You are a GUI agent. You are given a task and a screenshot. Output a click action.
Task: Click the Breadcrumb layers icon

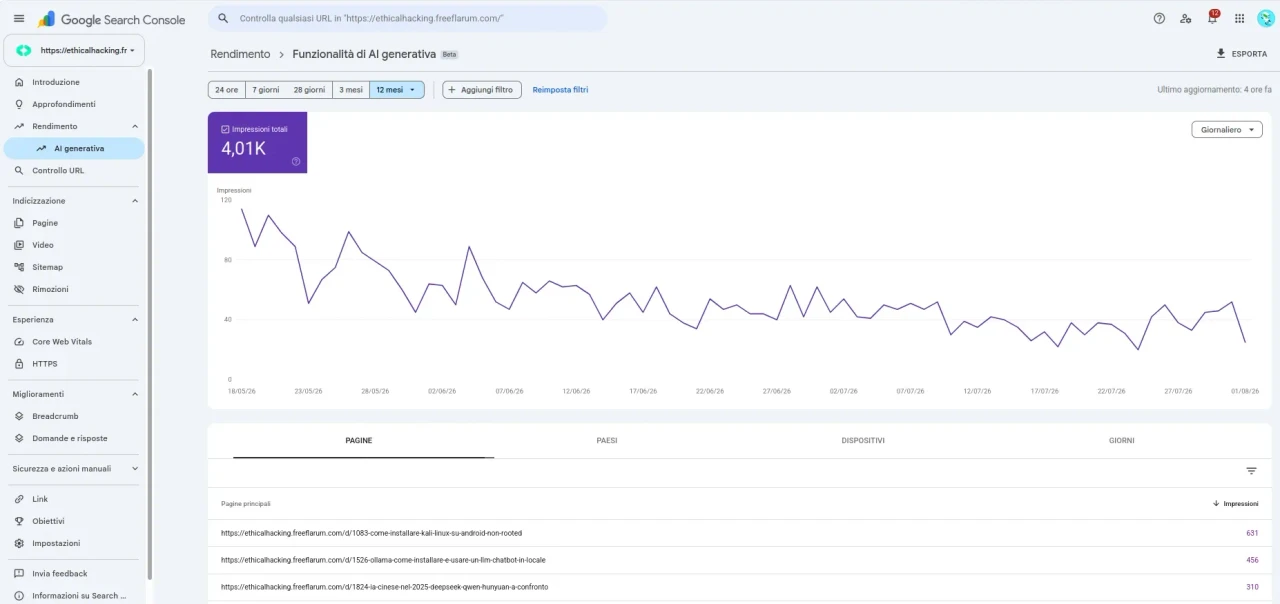[x=19, y=416]
